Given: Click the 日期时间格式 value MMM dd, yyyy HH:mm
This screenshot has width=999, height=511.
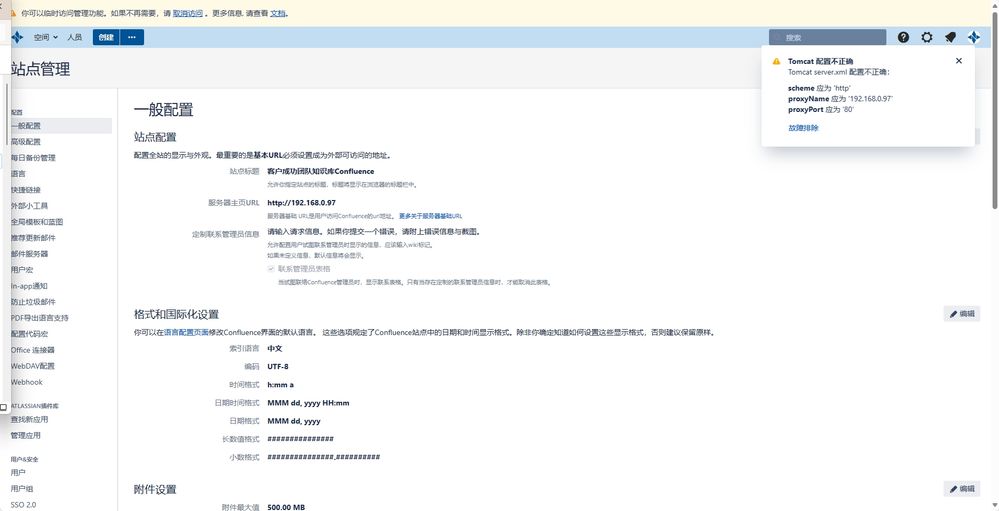Looking at the screenshot, I should tap(308, 403).
